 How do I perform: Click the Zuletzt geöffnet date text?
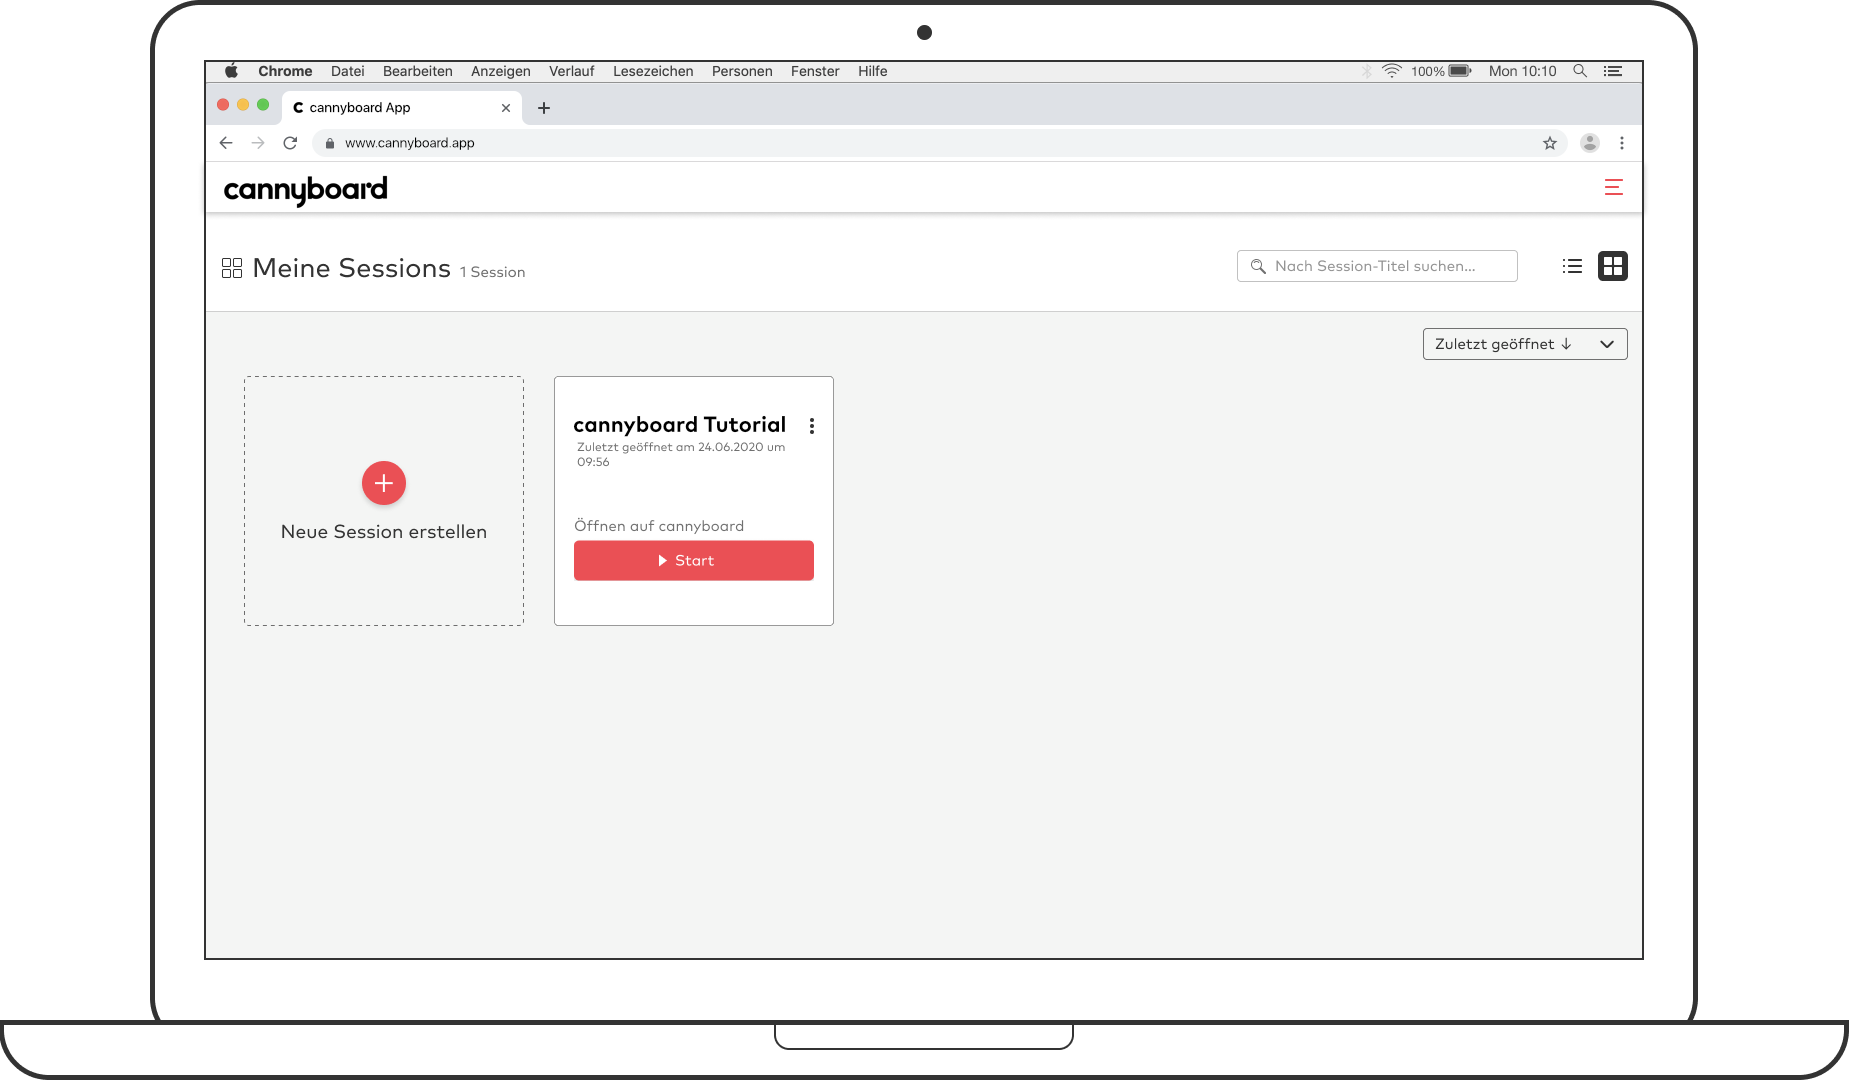coord(681,454)
